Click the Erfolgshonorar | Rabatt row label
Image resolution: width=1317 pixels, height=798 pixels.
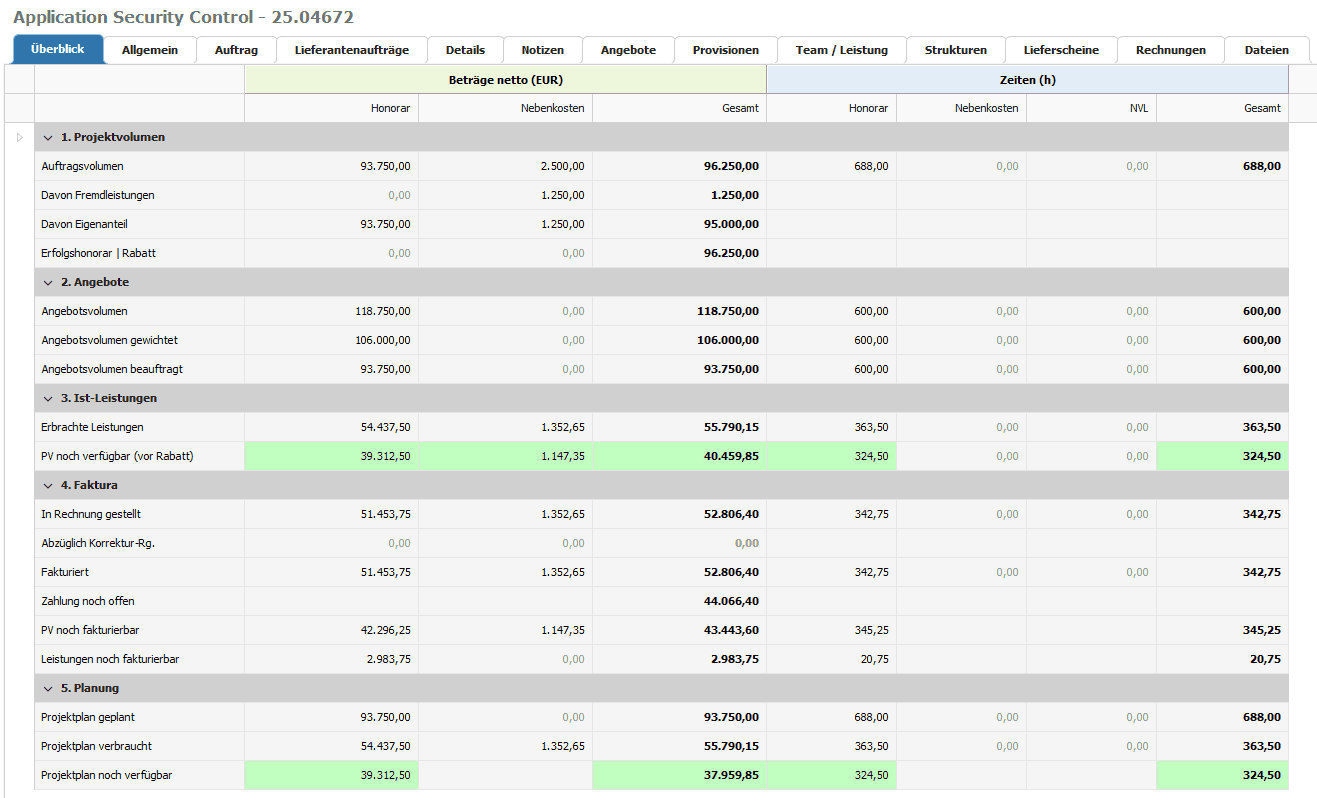coord(99,254)
